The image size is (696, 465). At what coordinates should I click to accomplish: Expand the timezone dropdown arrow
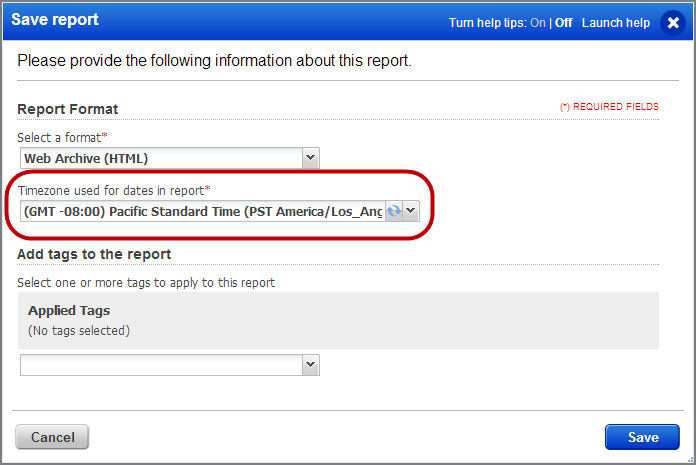(x=411, y=211)
